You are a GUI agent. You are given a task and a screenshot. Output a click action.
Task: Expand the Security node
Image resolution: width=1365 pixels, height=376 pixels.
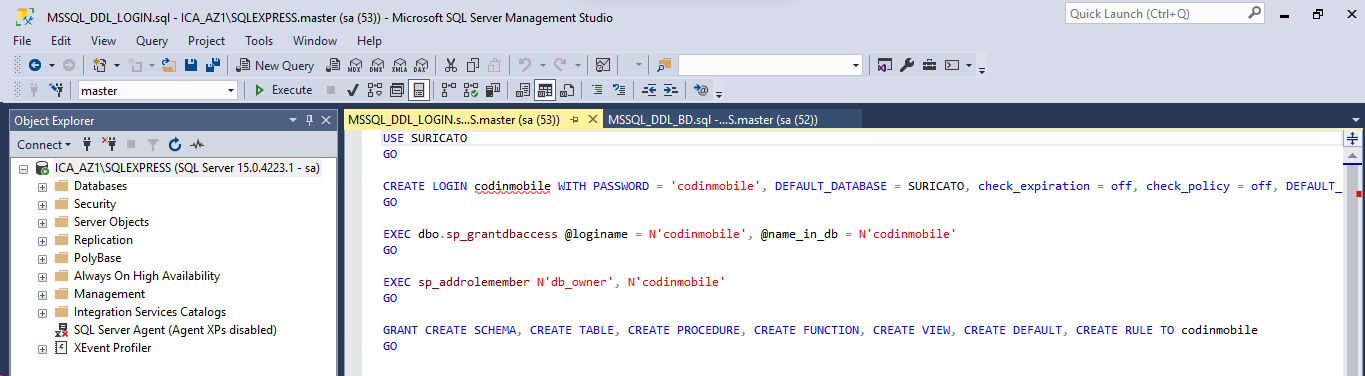pos(42,204)
